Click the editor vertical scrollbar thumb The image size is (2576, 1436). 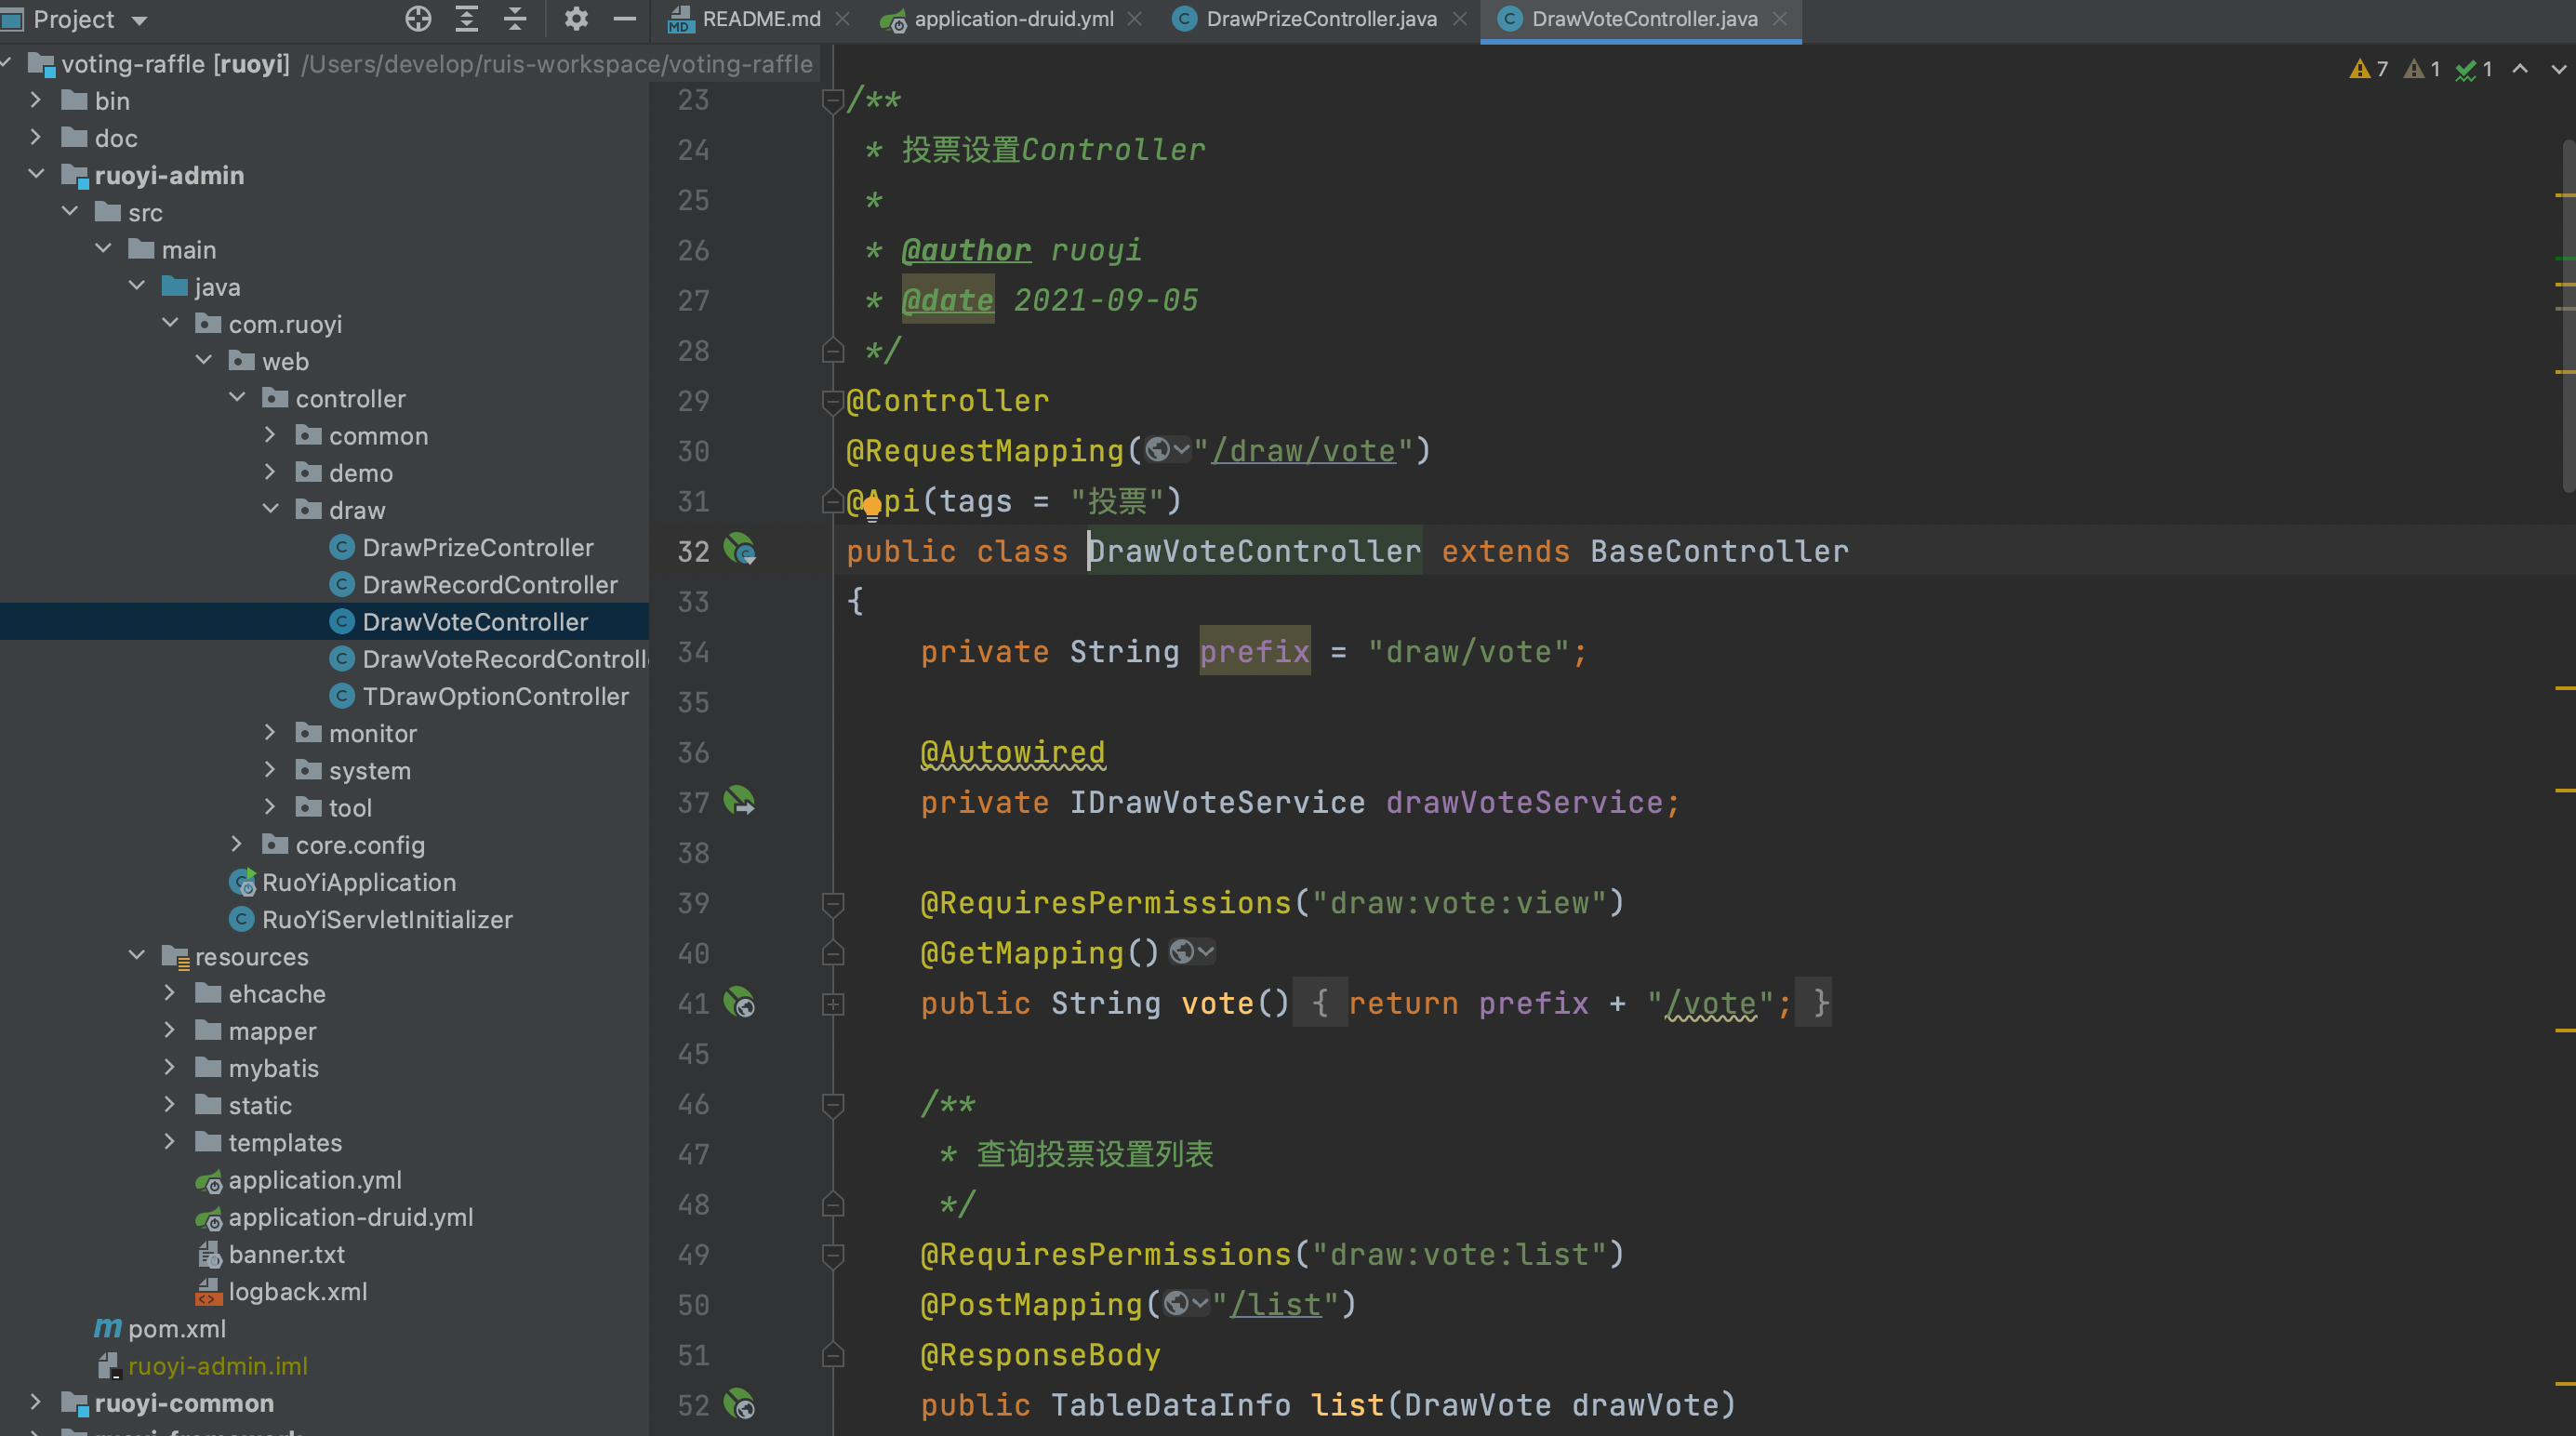(2568, 315)
